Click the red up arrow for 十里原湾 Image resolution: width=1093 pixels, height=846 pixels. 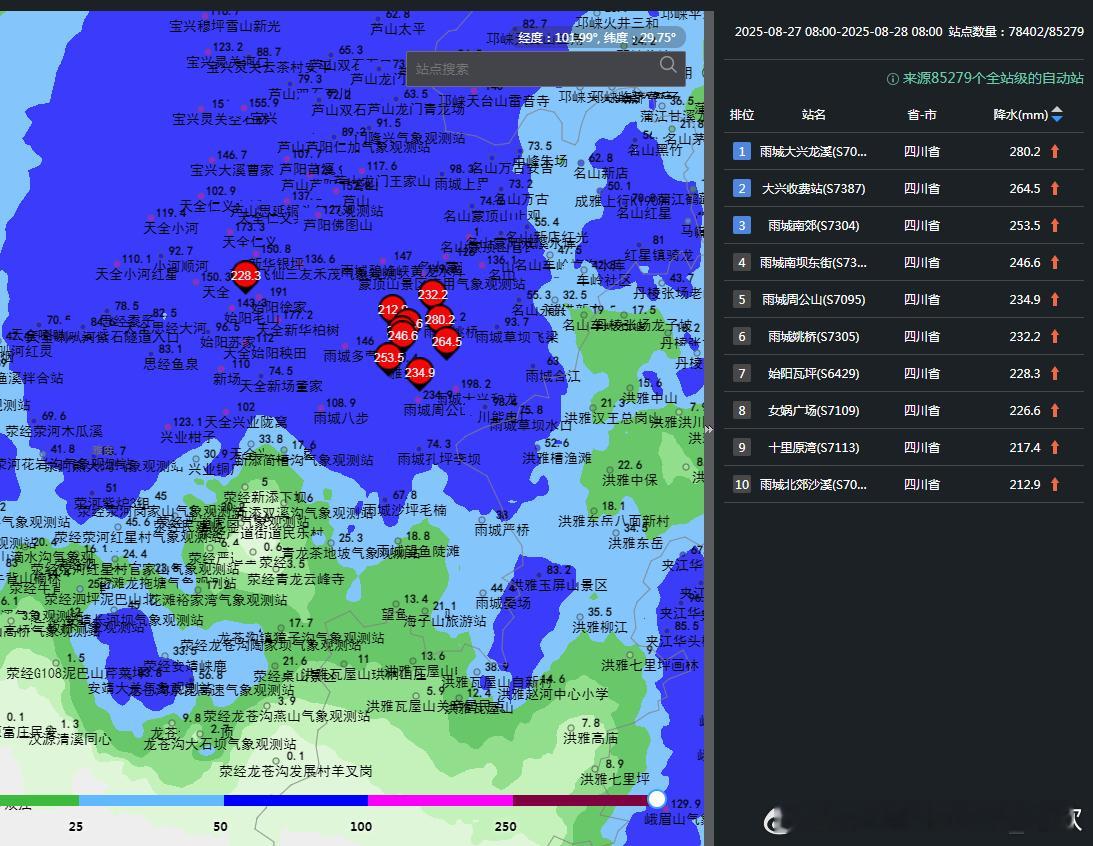click(x=1055, y=447)
